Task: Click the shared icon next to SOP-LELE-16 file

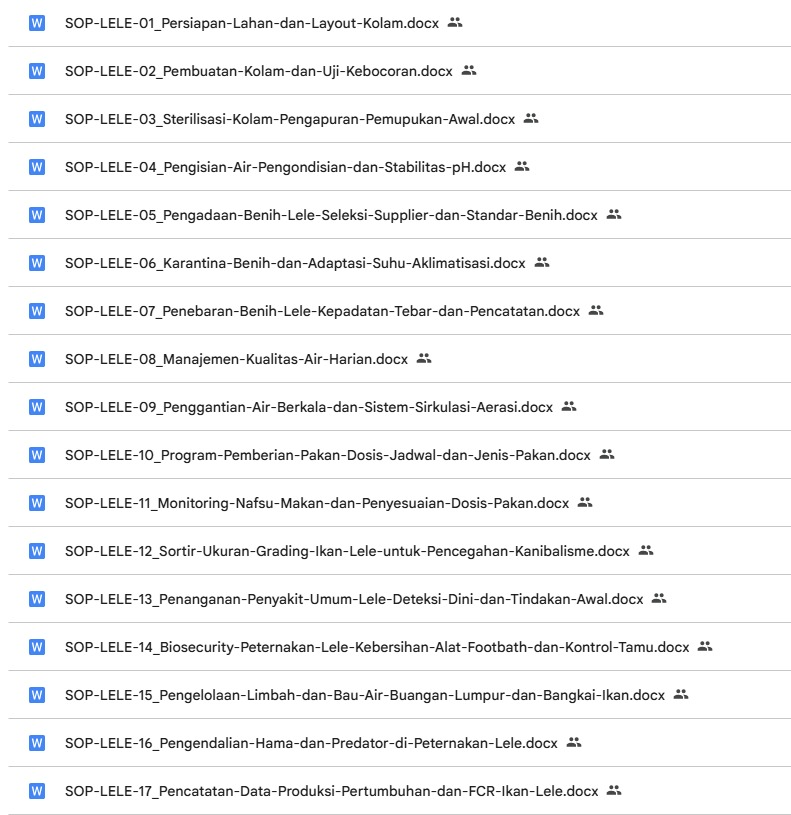Action: [x=574, y=742]
